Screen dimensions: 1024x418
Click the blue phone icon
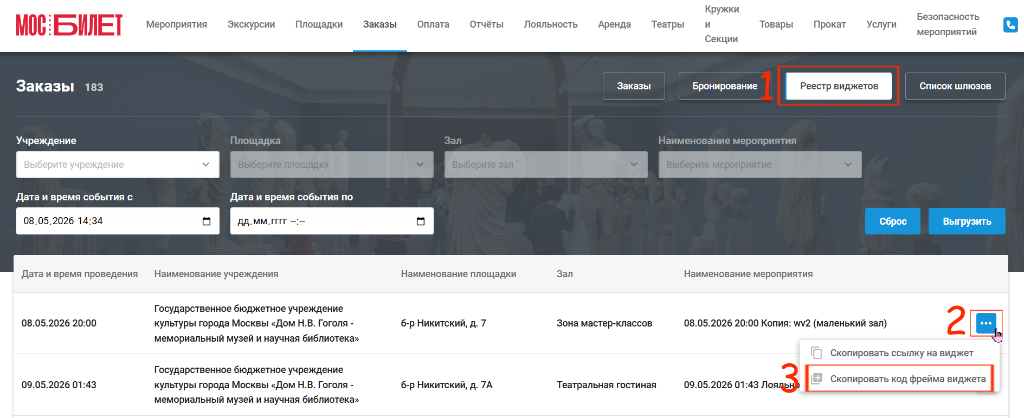1011,25
